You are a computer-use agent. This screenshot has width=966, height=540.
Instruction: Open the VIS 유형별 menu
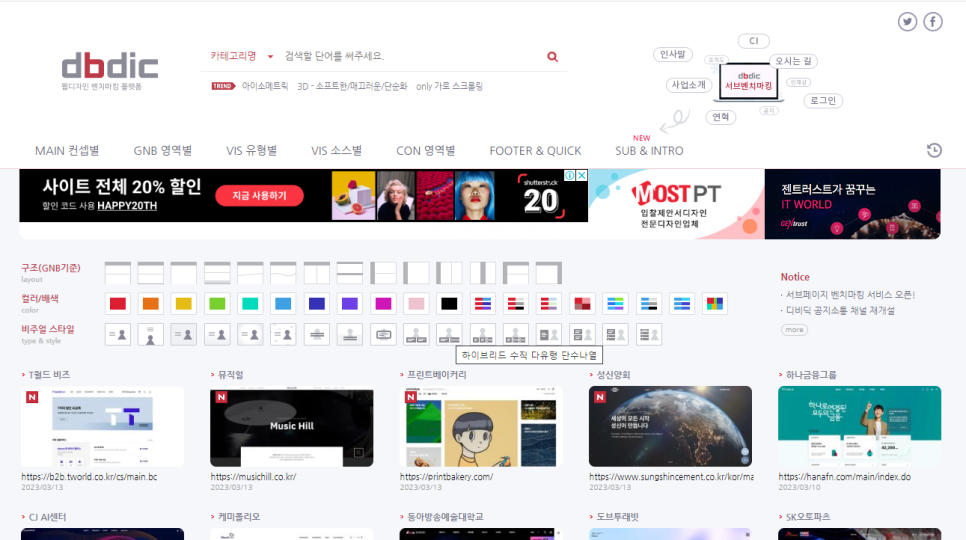tap(251, 151)
